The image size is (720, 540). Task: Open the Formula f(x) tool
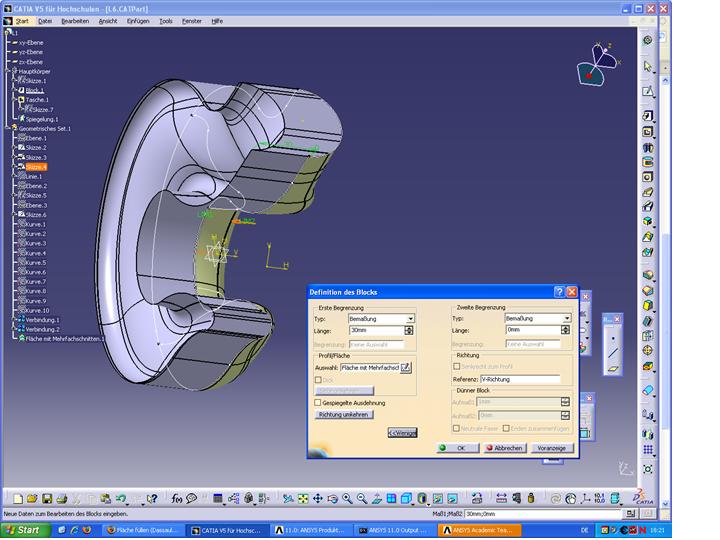coord(176,498)
